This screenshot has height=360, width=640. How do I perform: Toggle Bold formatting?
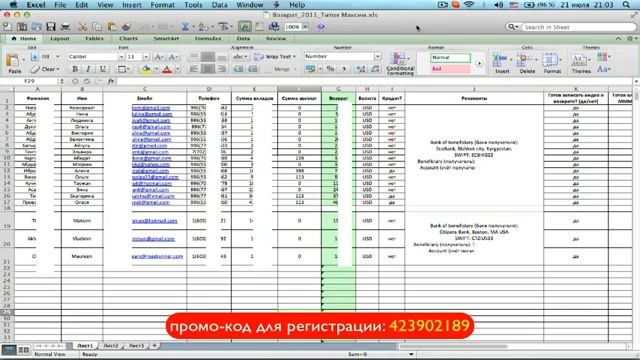[75, 69]
